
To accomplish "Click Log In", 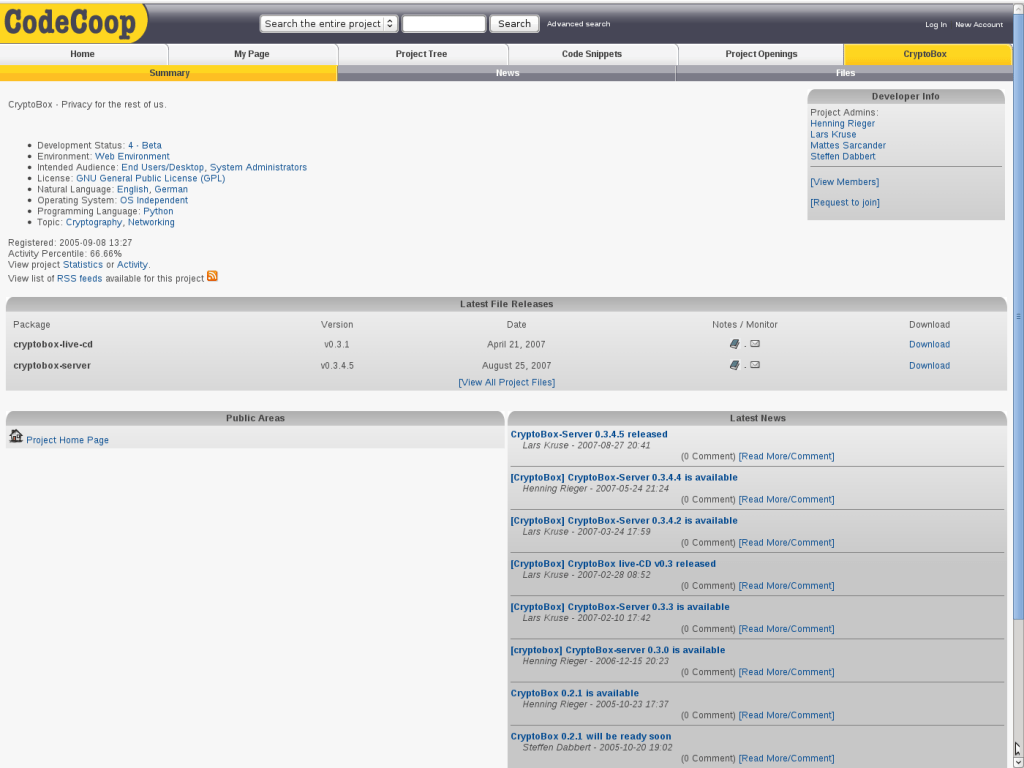I will [936, 25].
